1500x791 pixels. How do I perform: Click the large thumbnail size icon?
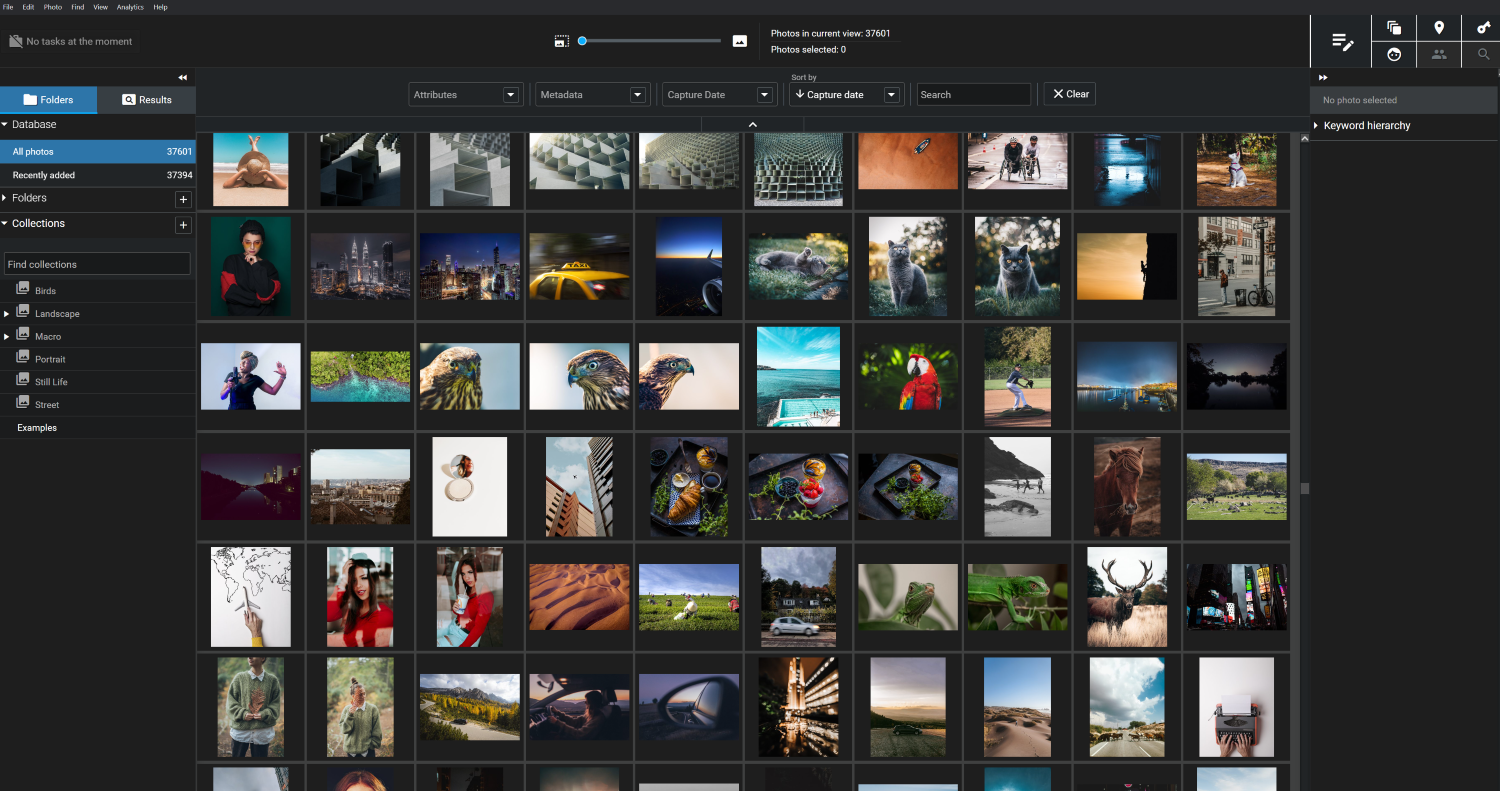tap(740, 41)
